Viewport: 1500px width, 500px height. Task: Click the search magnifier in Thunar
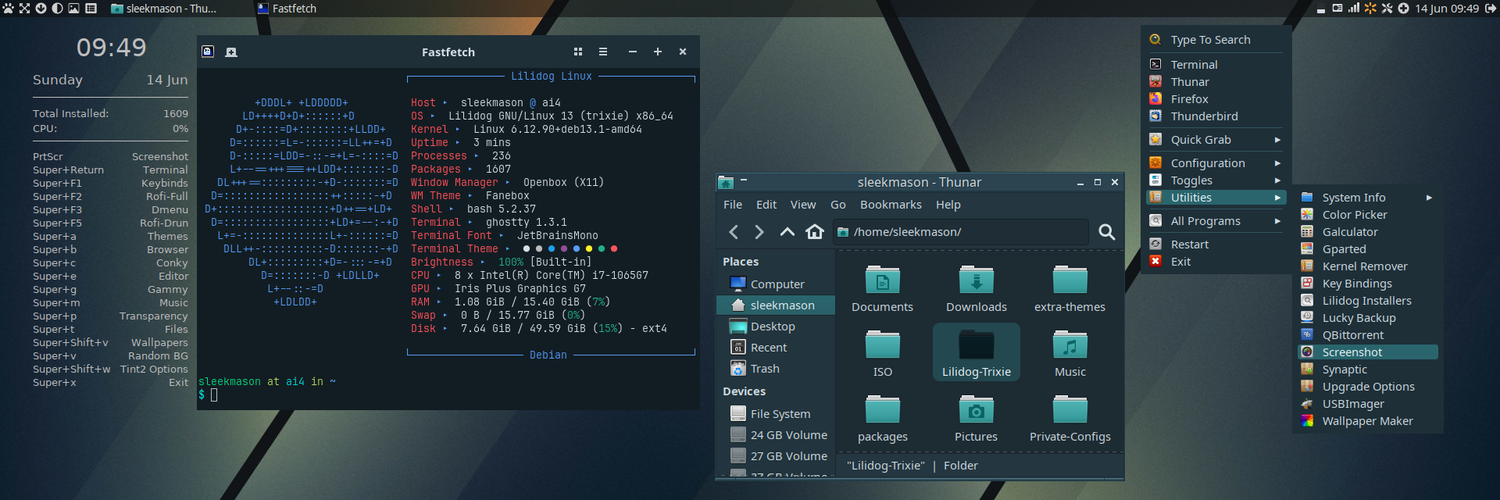(x=1107, y=232)
